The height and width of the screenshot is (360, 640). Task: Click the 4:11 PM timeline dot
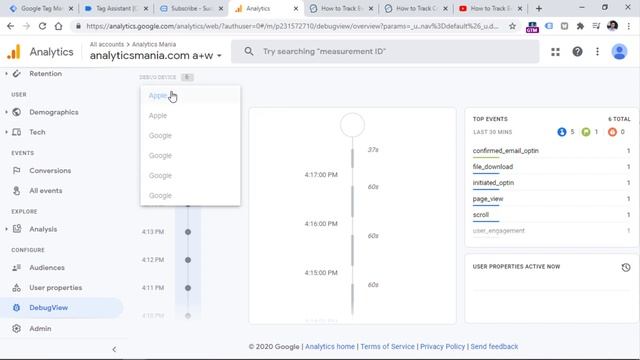coord(188,288)
